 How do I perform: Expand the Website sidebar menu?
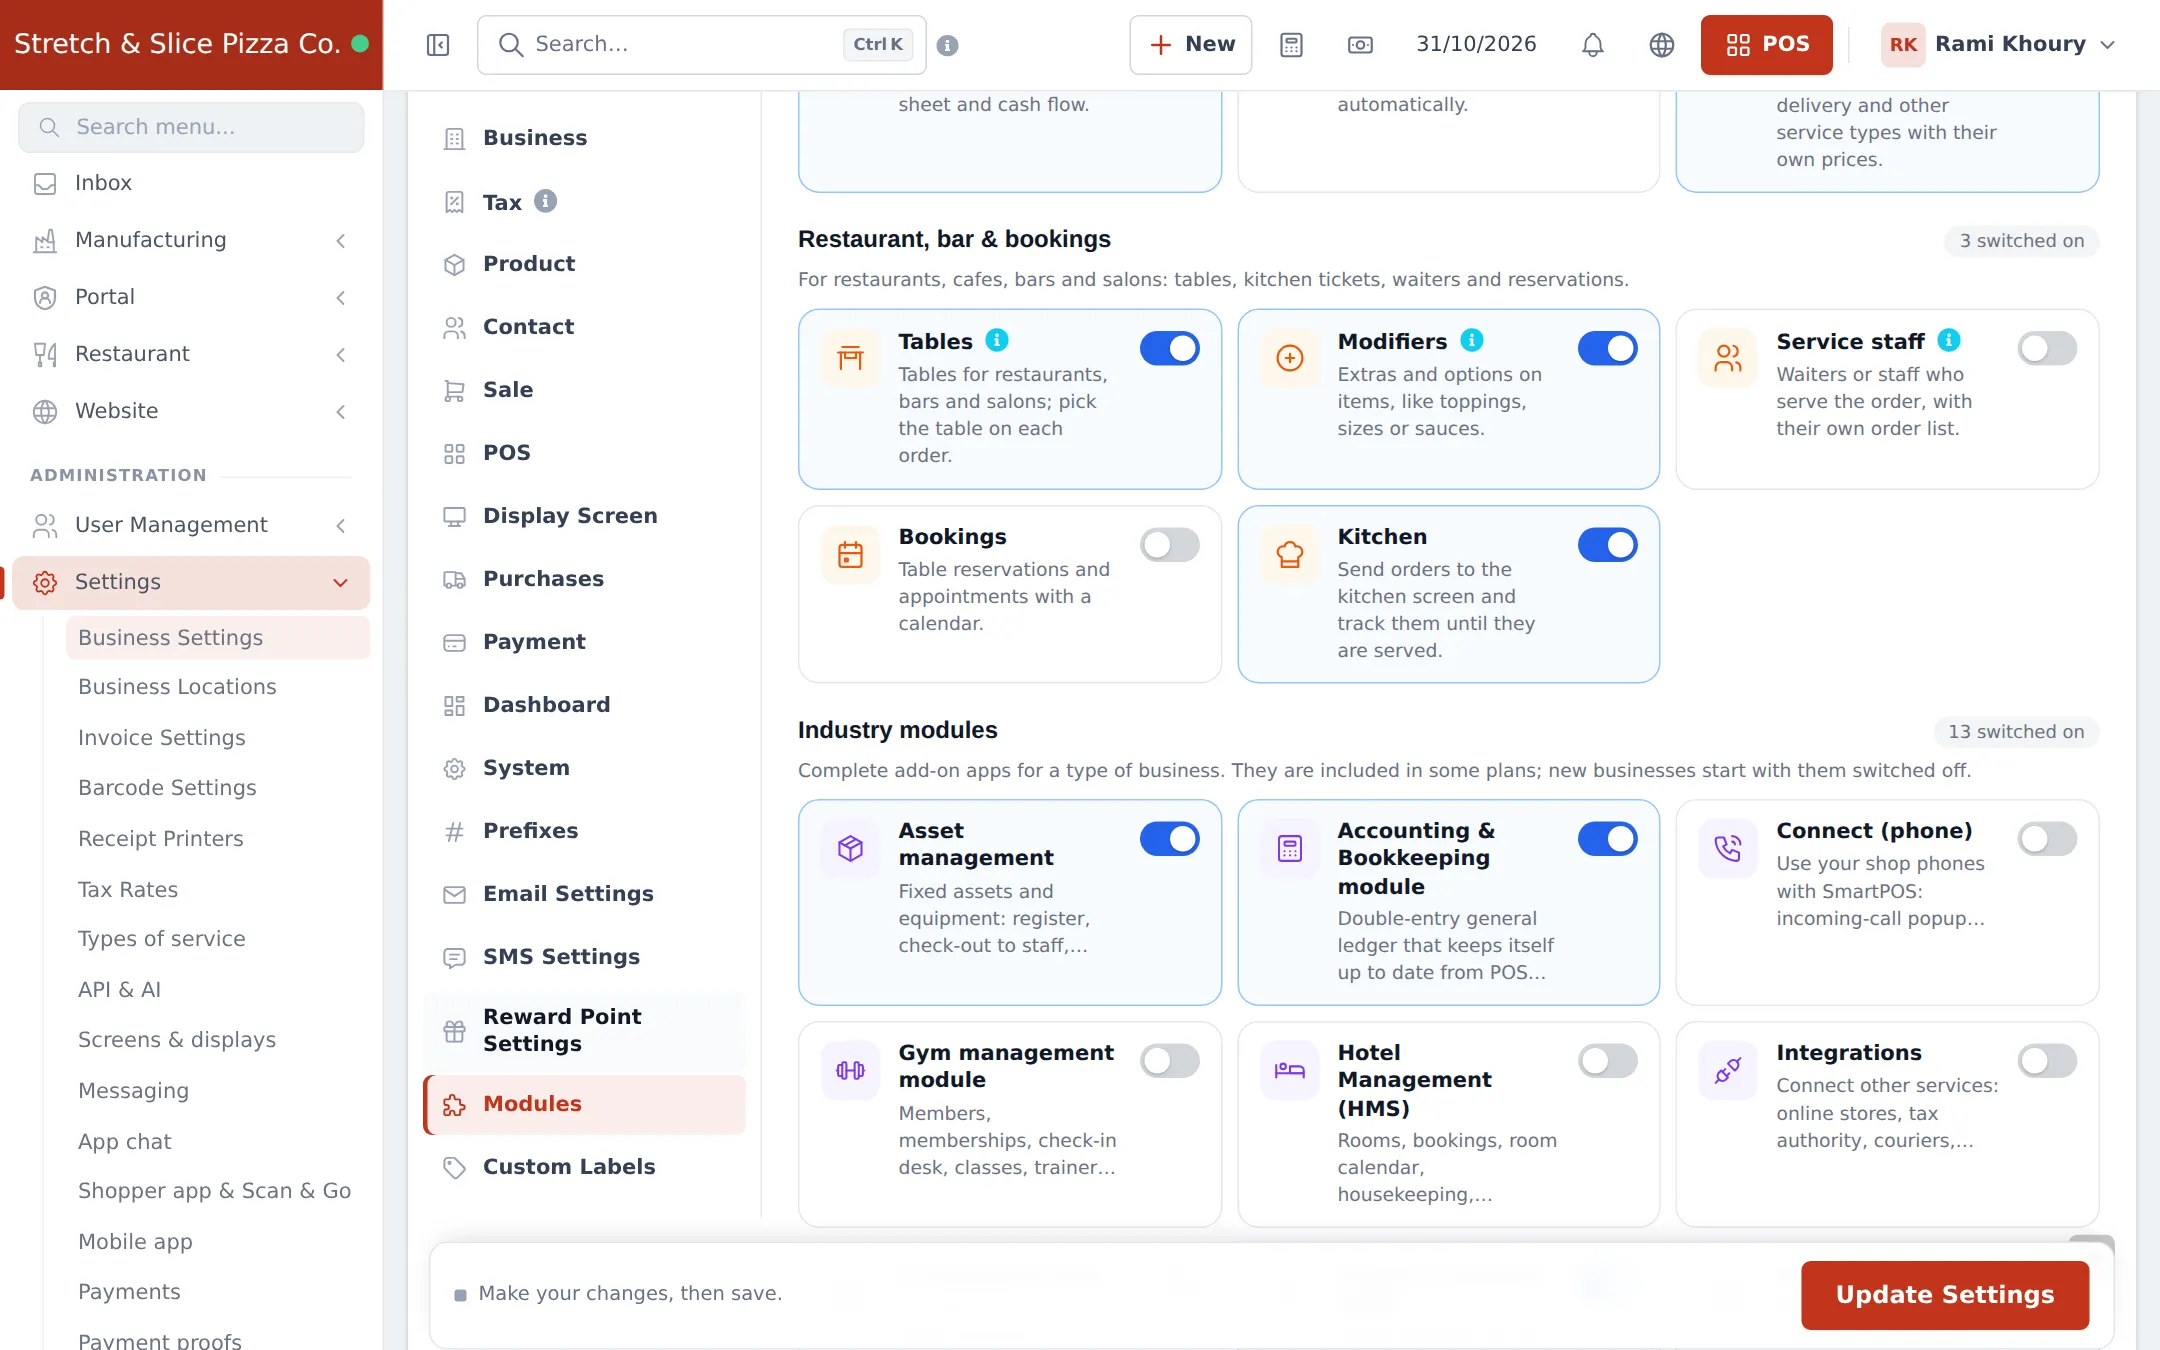[x=190, y=411]
